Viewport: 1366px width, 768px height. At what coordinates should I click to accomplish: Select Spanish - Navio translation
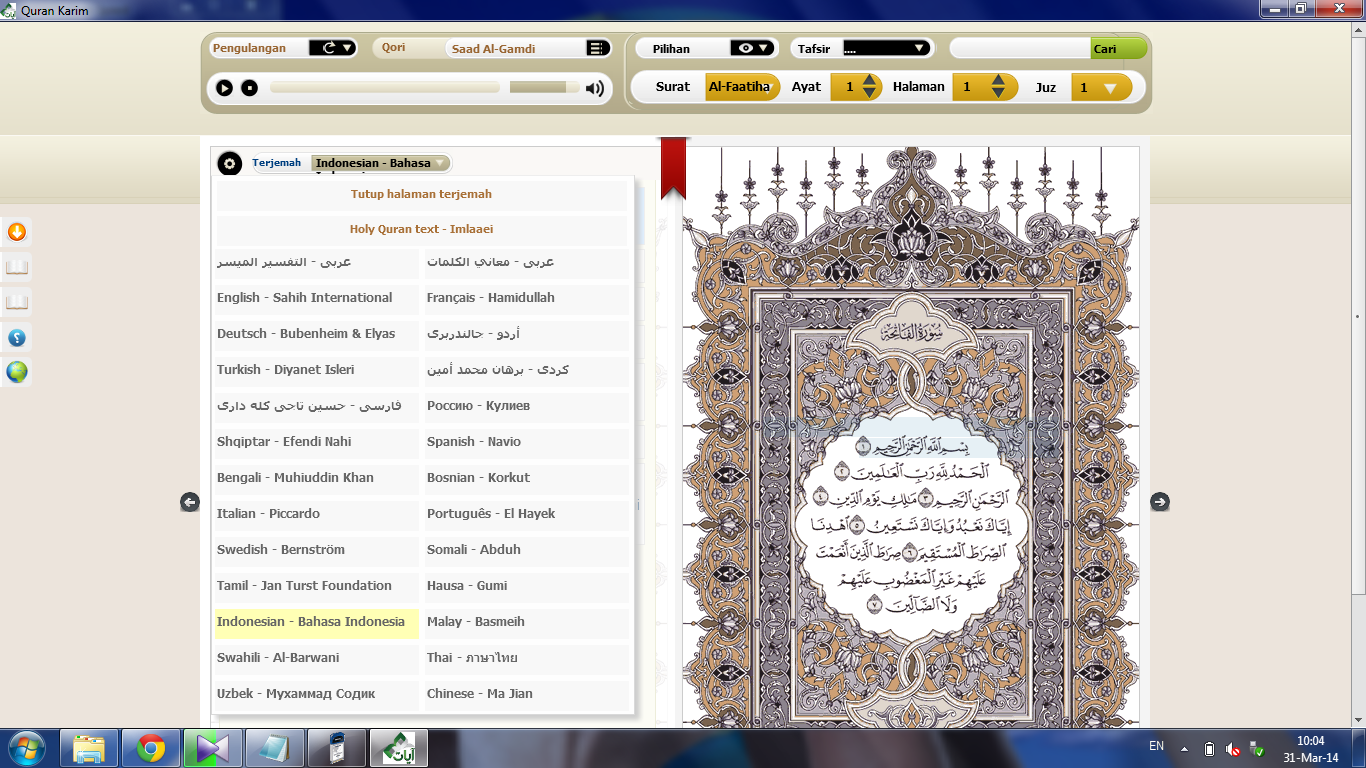527,442
